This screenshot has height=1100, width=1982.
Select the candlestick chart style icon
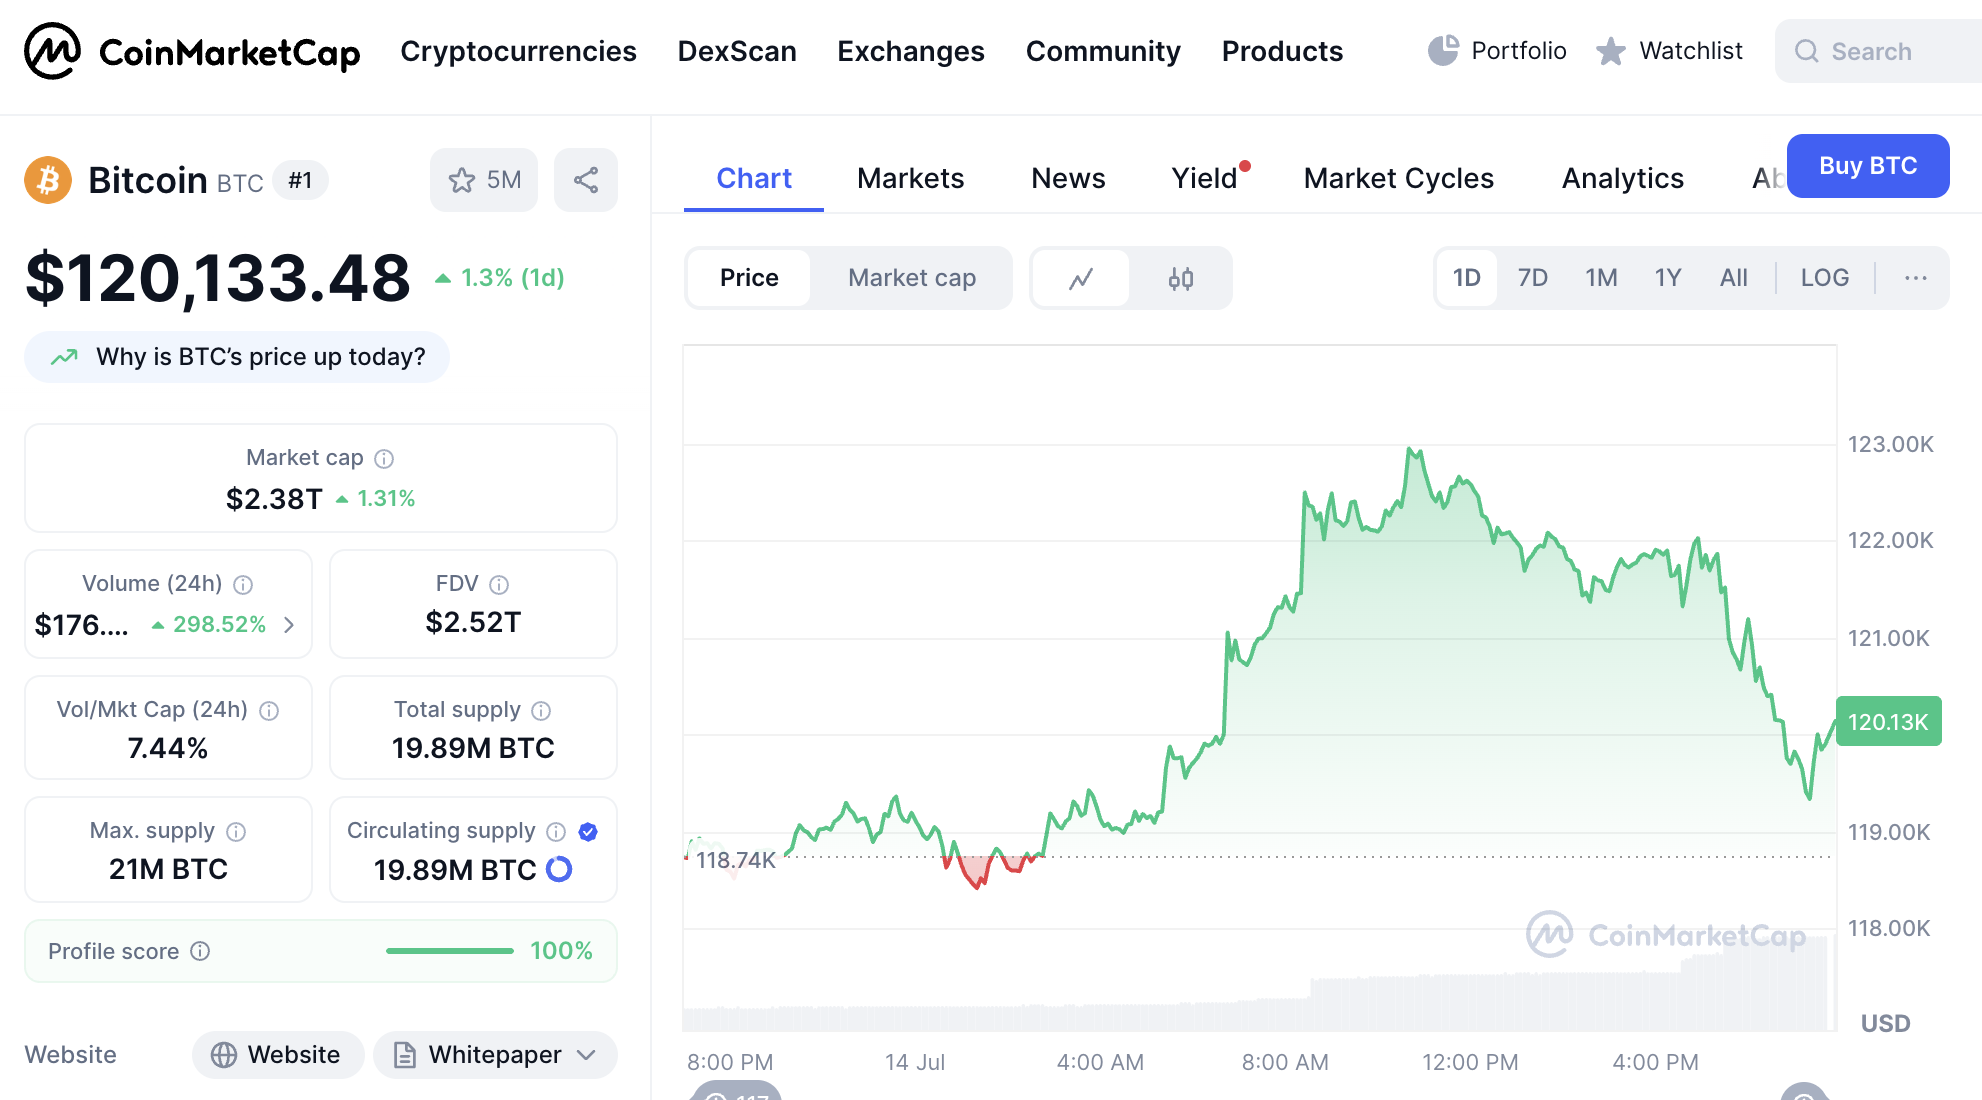1181,278
